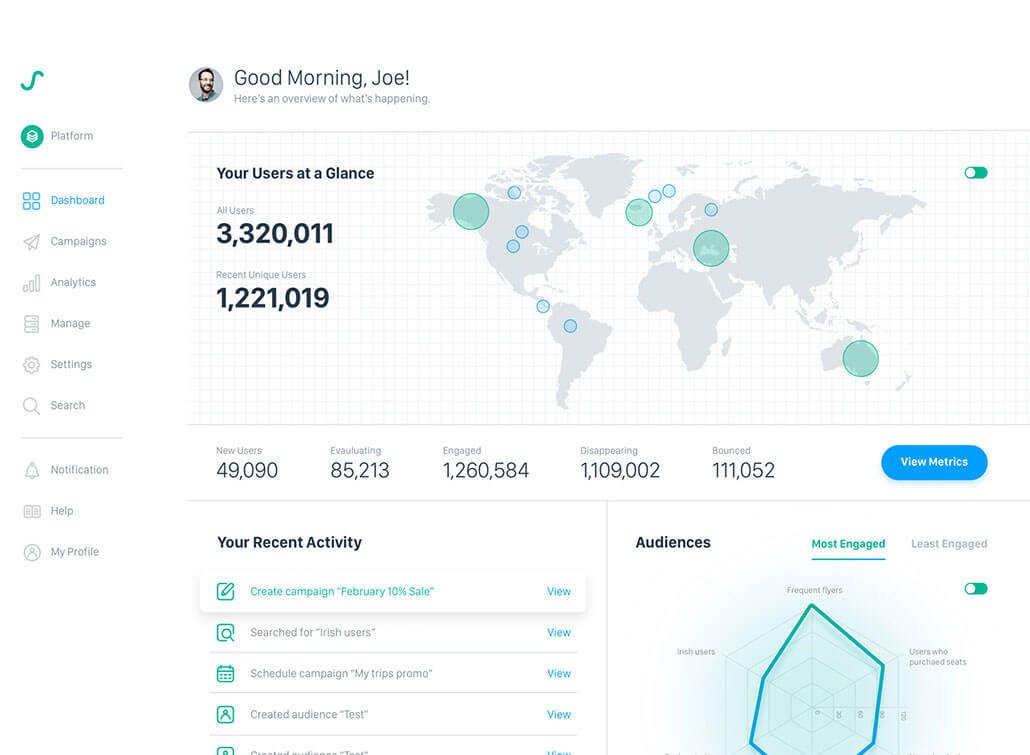Image resolution: width=1030 pixels, height=755 pixels.
Task: Toggle the switch on the users map
Action: 975,172
